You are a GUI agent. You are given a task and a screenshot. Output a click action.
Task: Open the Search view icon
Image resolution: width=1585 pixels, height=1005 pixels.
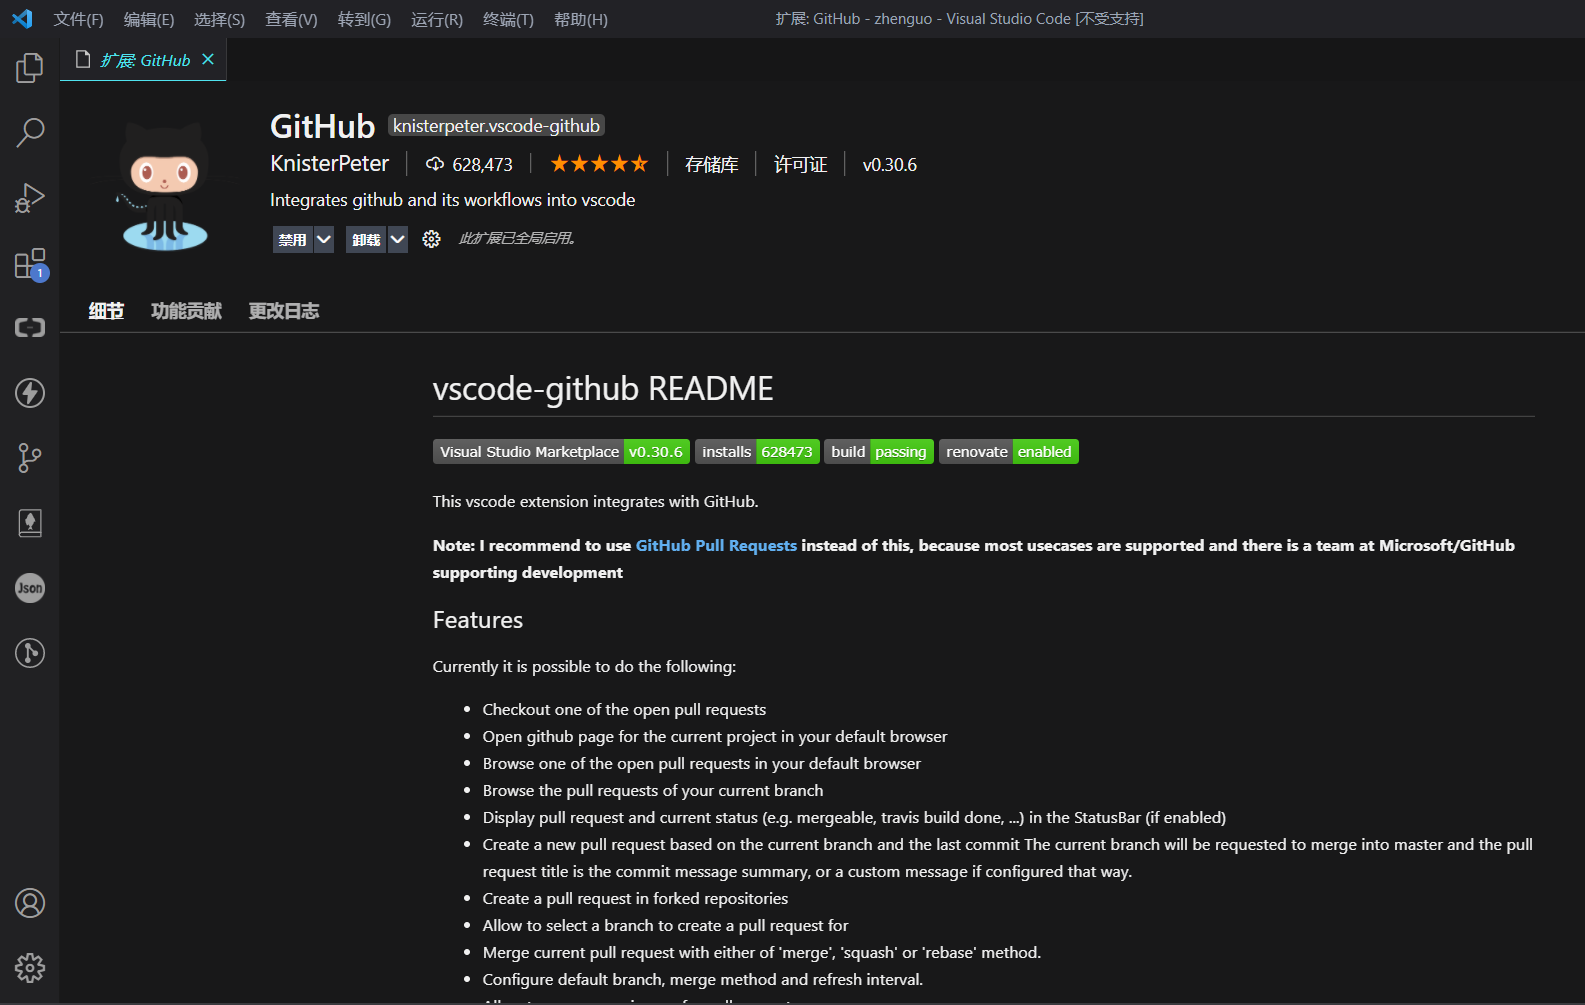(x=30, y=133)
